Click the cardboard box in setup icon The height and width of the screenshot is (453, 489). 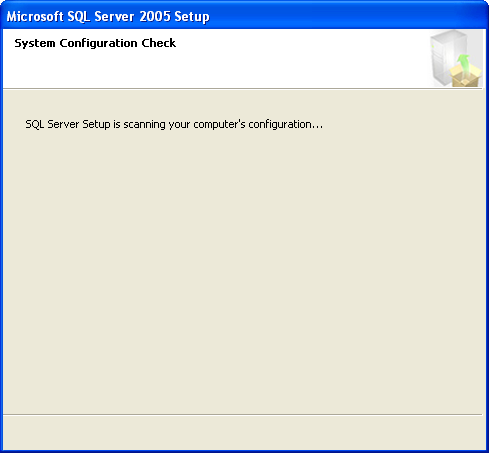[x=465, y=75]
